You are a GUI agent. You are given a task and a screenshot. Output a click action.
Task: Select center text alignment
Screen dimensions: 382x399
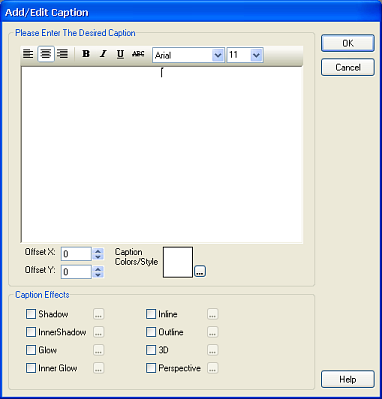[x=46, y=54]
